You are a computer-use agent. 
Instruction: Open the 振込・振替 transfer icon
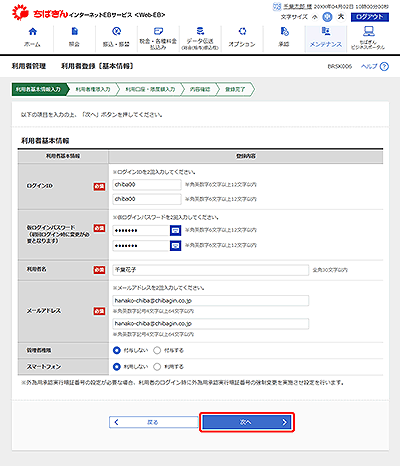point(116,31)
